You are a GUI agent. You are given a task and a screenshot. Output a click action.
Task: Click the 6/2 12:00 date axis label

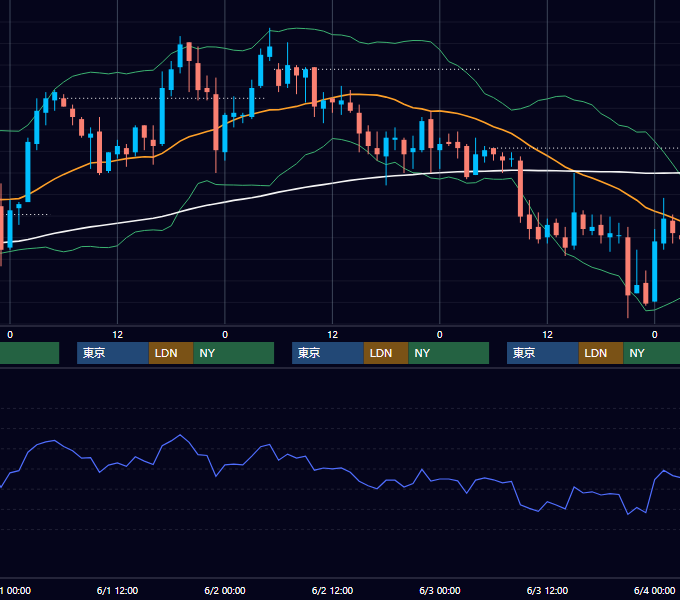[332, 590]
